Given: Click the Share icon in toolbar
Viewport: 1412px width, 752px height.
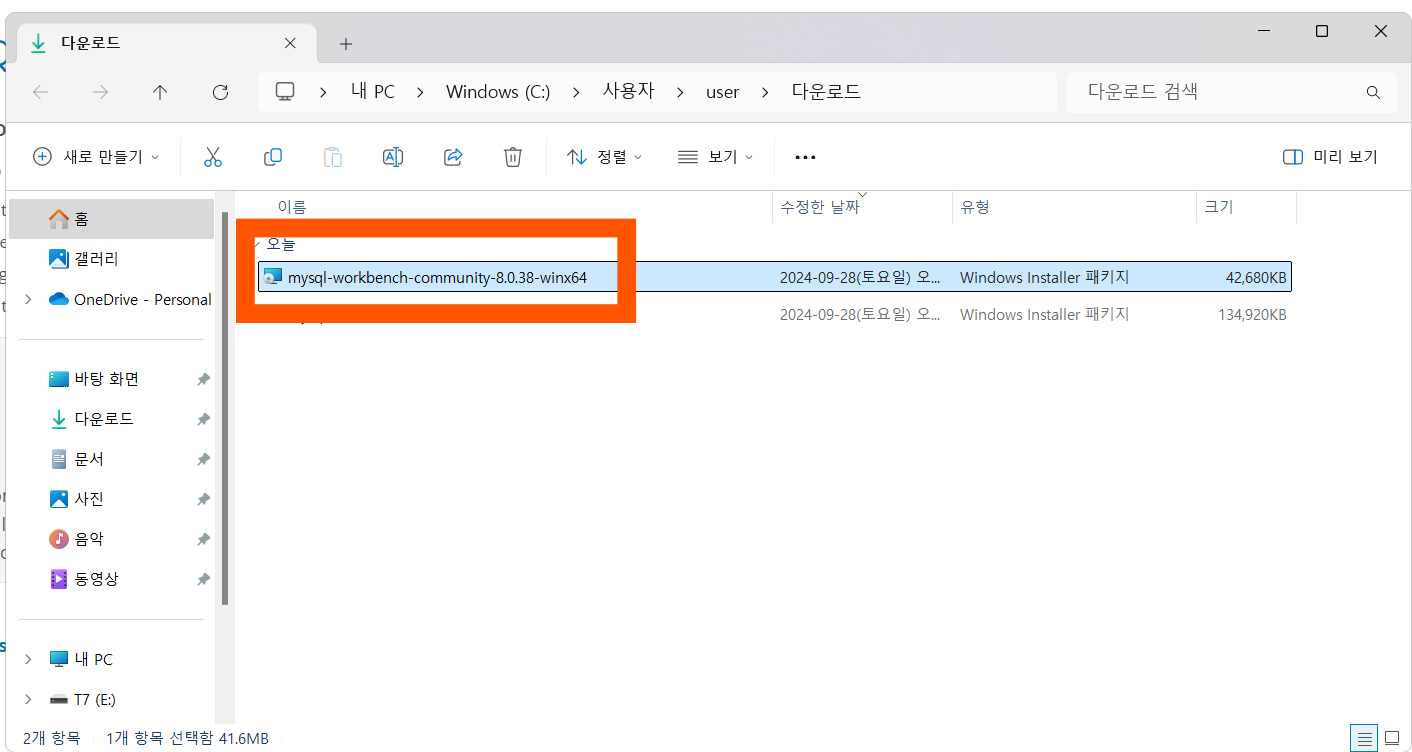Looking at the screenshot, I should [453, 157].
